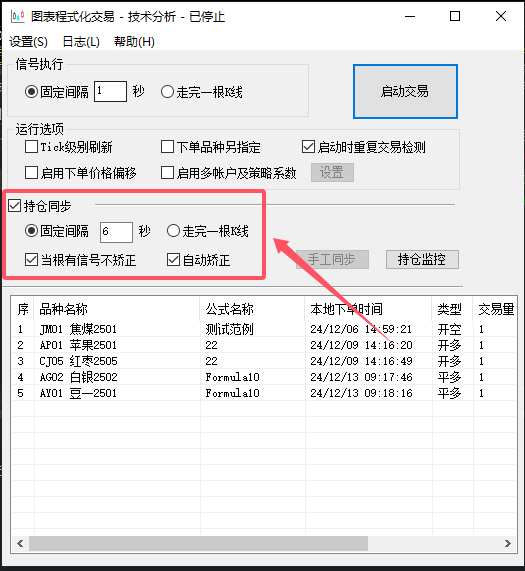Minimize the 图表程式化交易 window

[410, 16]
